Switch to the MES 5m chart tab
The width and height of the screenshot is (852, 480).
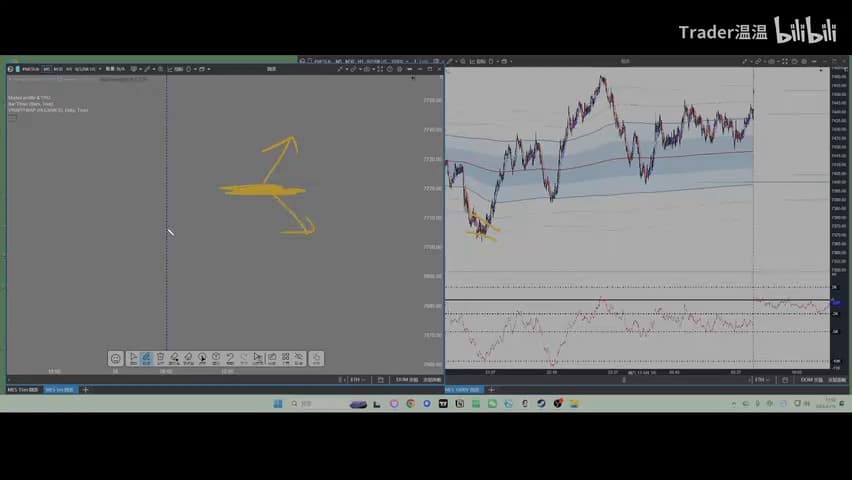[60, 390]
